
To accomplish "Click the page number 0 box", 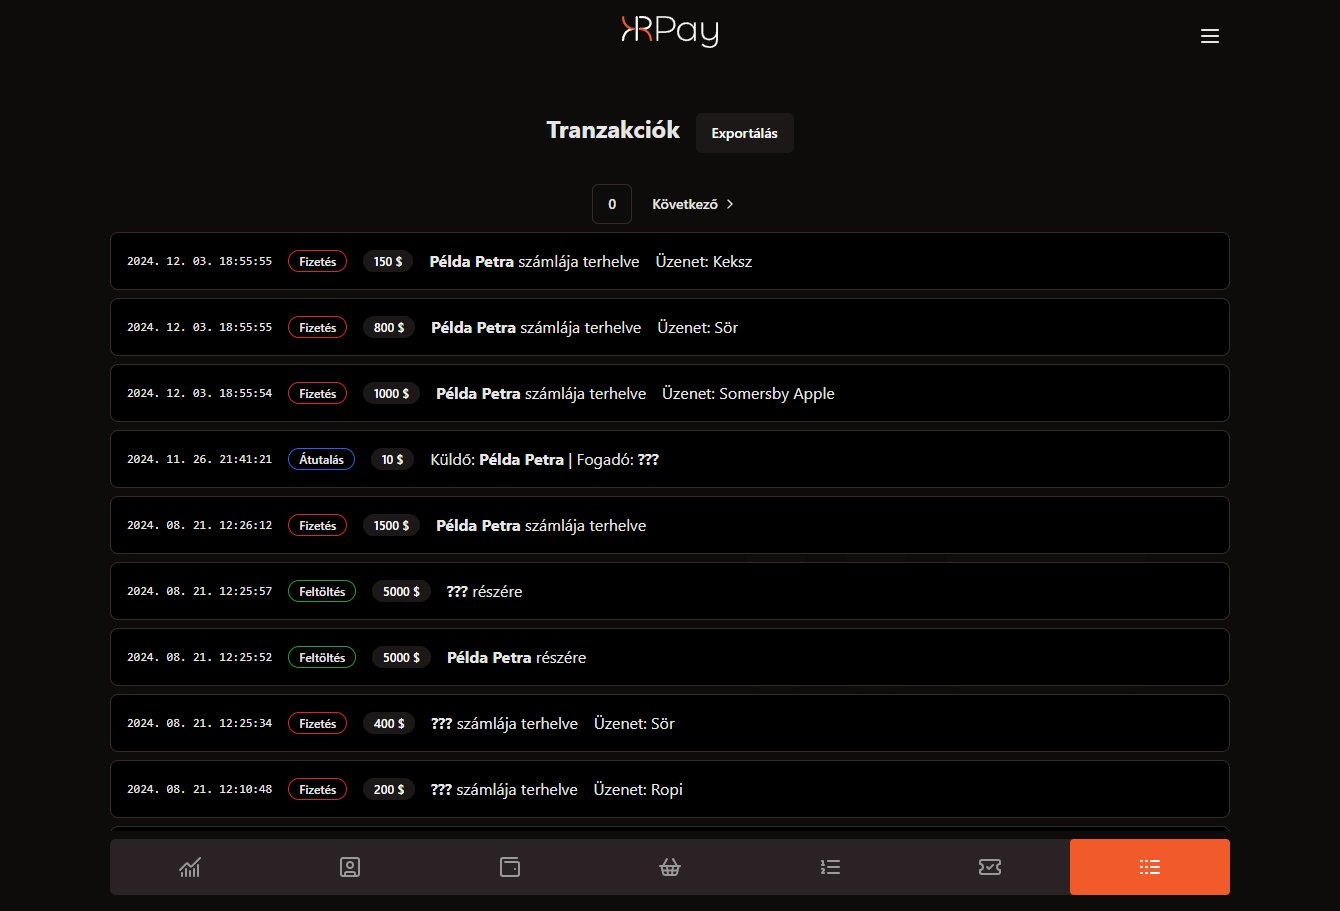I will pos(612,204).
